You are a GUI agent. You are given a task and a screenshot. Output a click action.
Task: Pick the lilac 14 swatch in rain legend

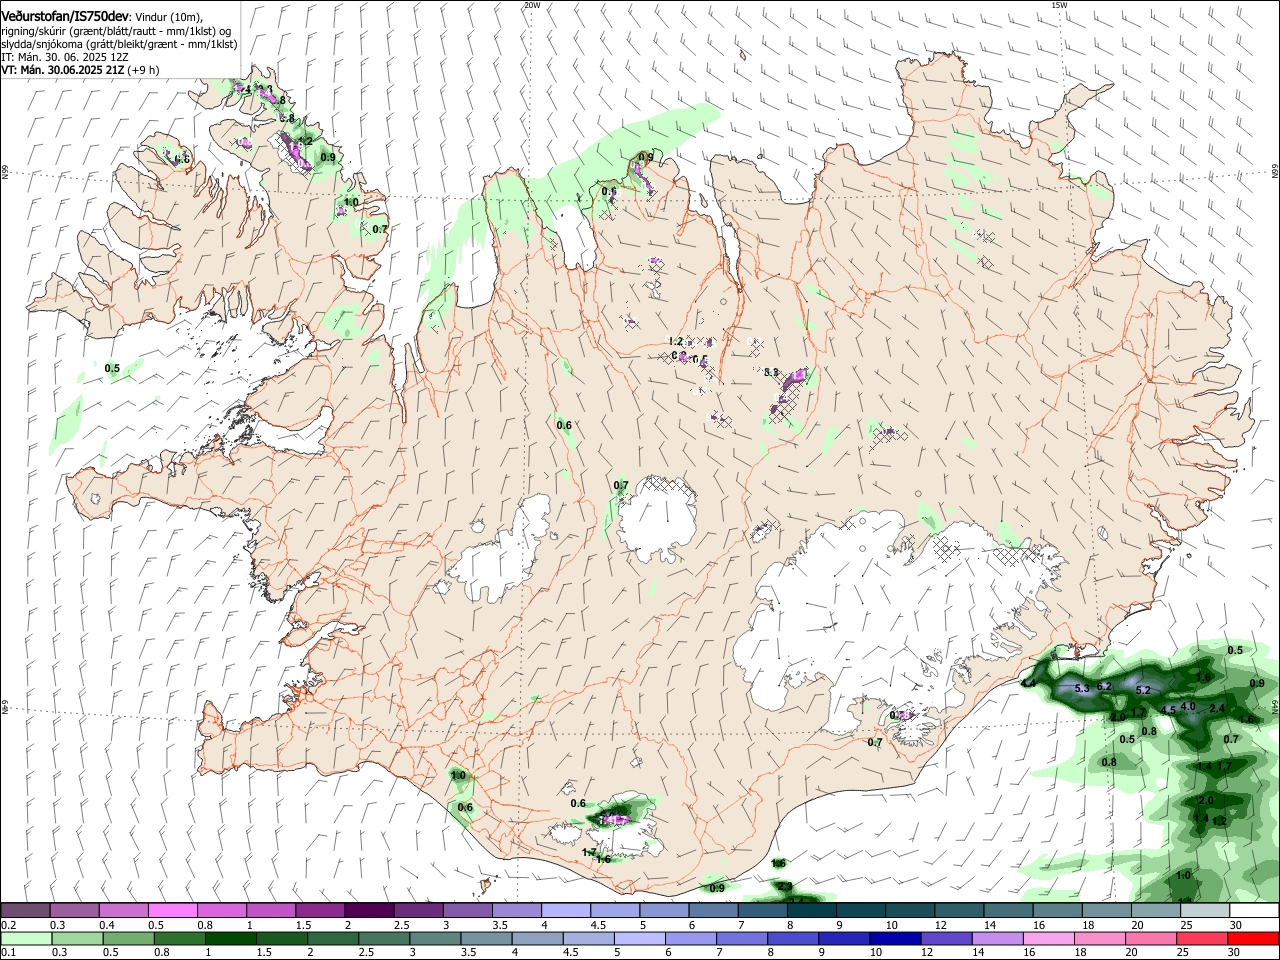[x=997, y=938]
